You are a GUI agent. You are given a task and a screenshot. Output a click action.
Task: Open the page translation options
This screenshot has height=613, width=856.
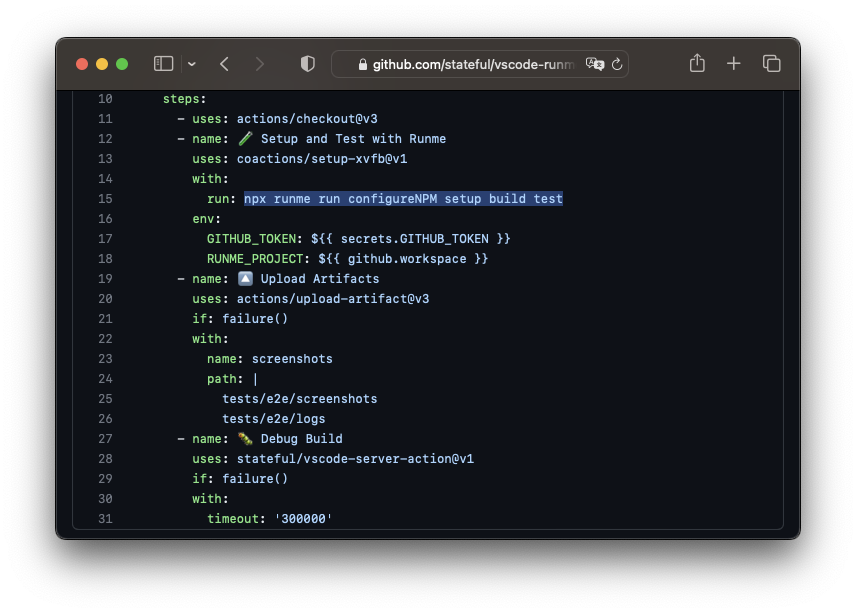click(595, 64)
